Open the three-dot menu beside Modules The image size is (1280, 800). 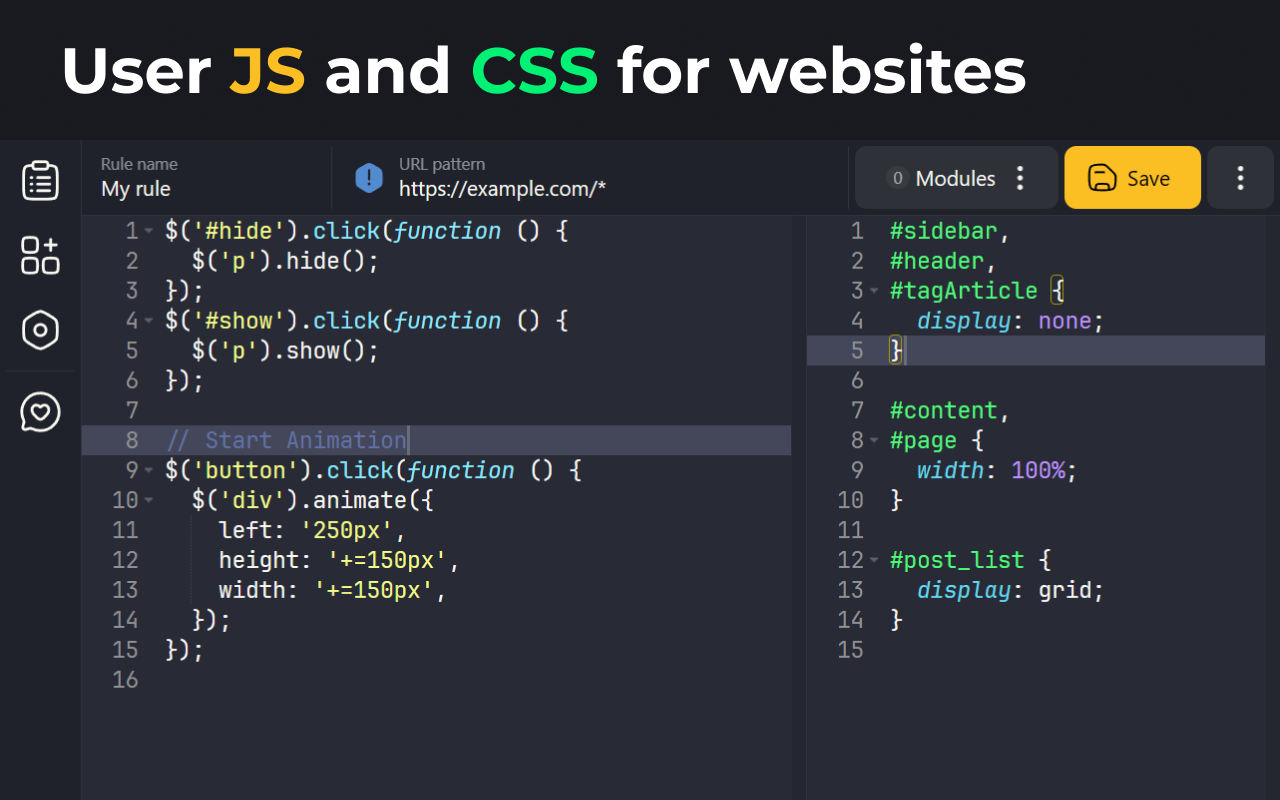(x=1020, y=177)
